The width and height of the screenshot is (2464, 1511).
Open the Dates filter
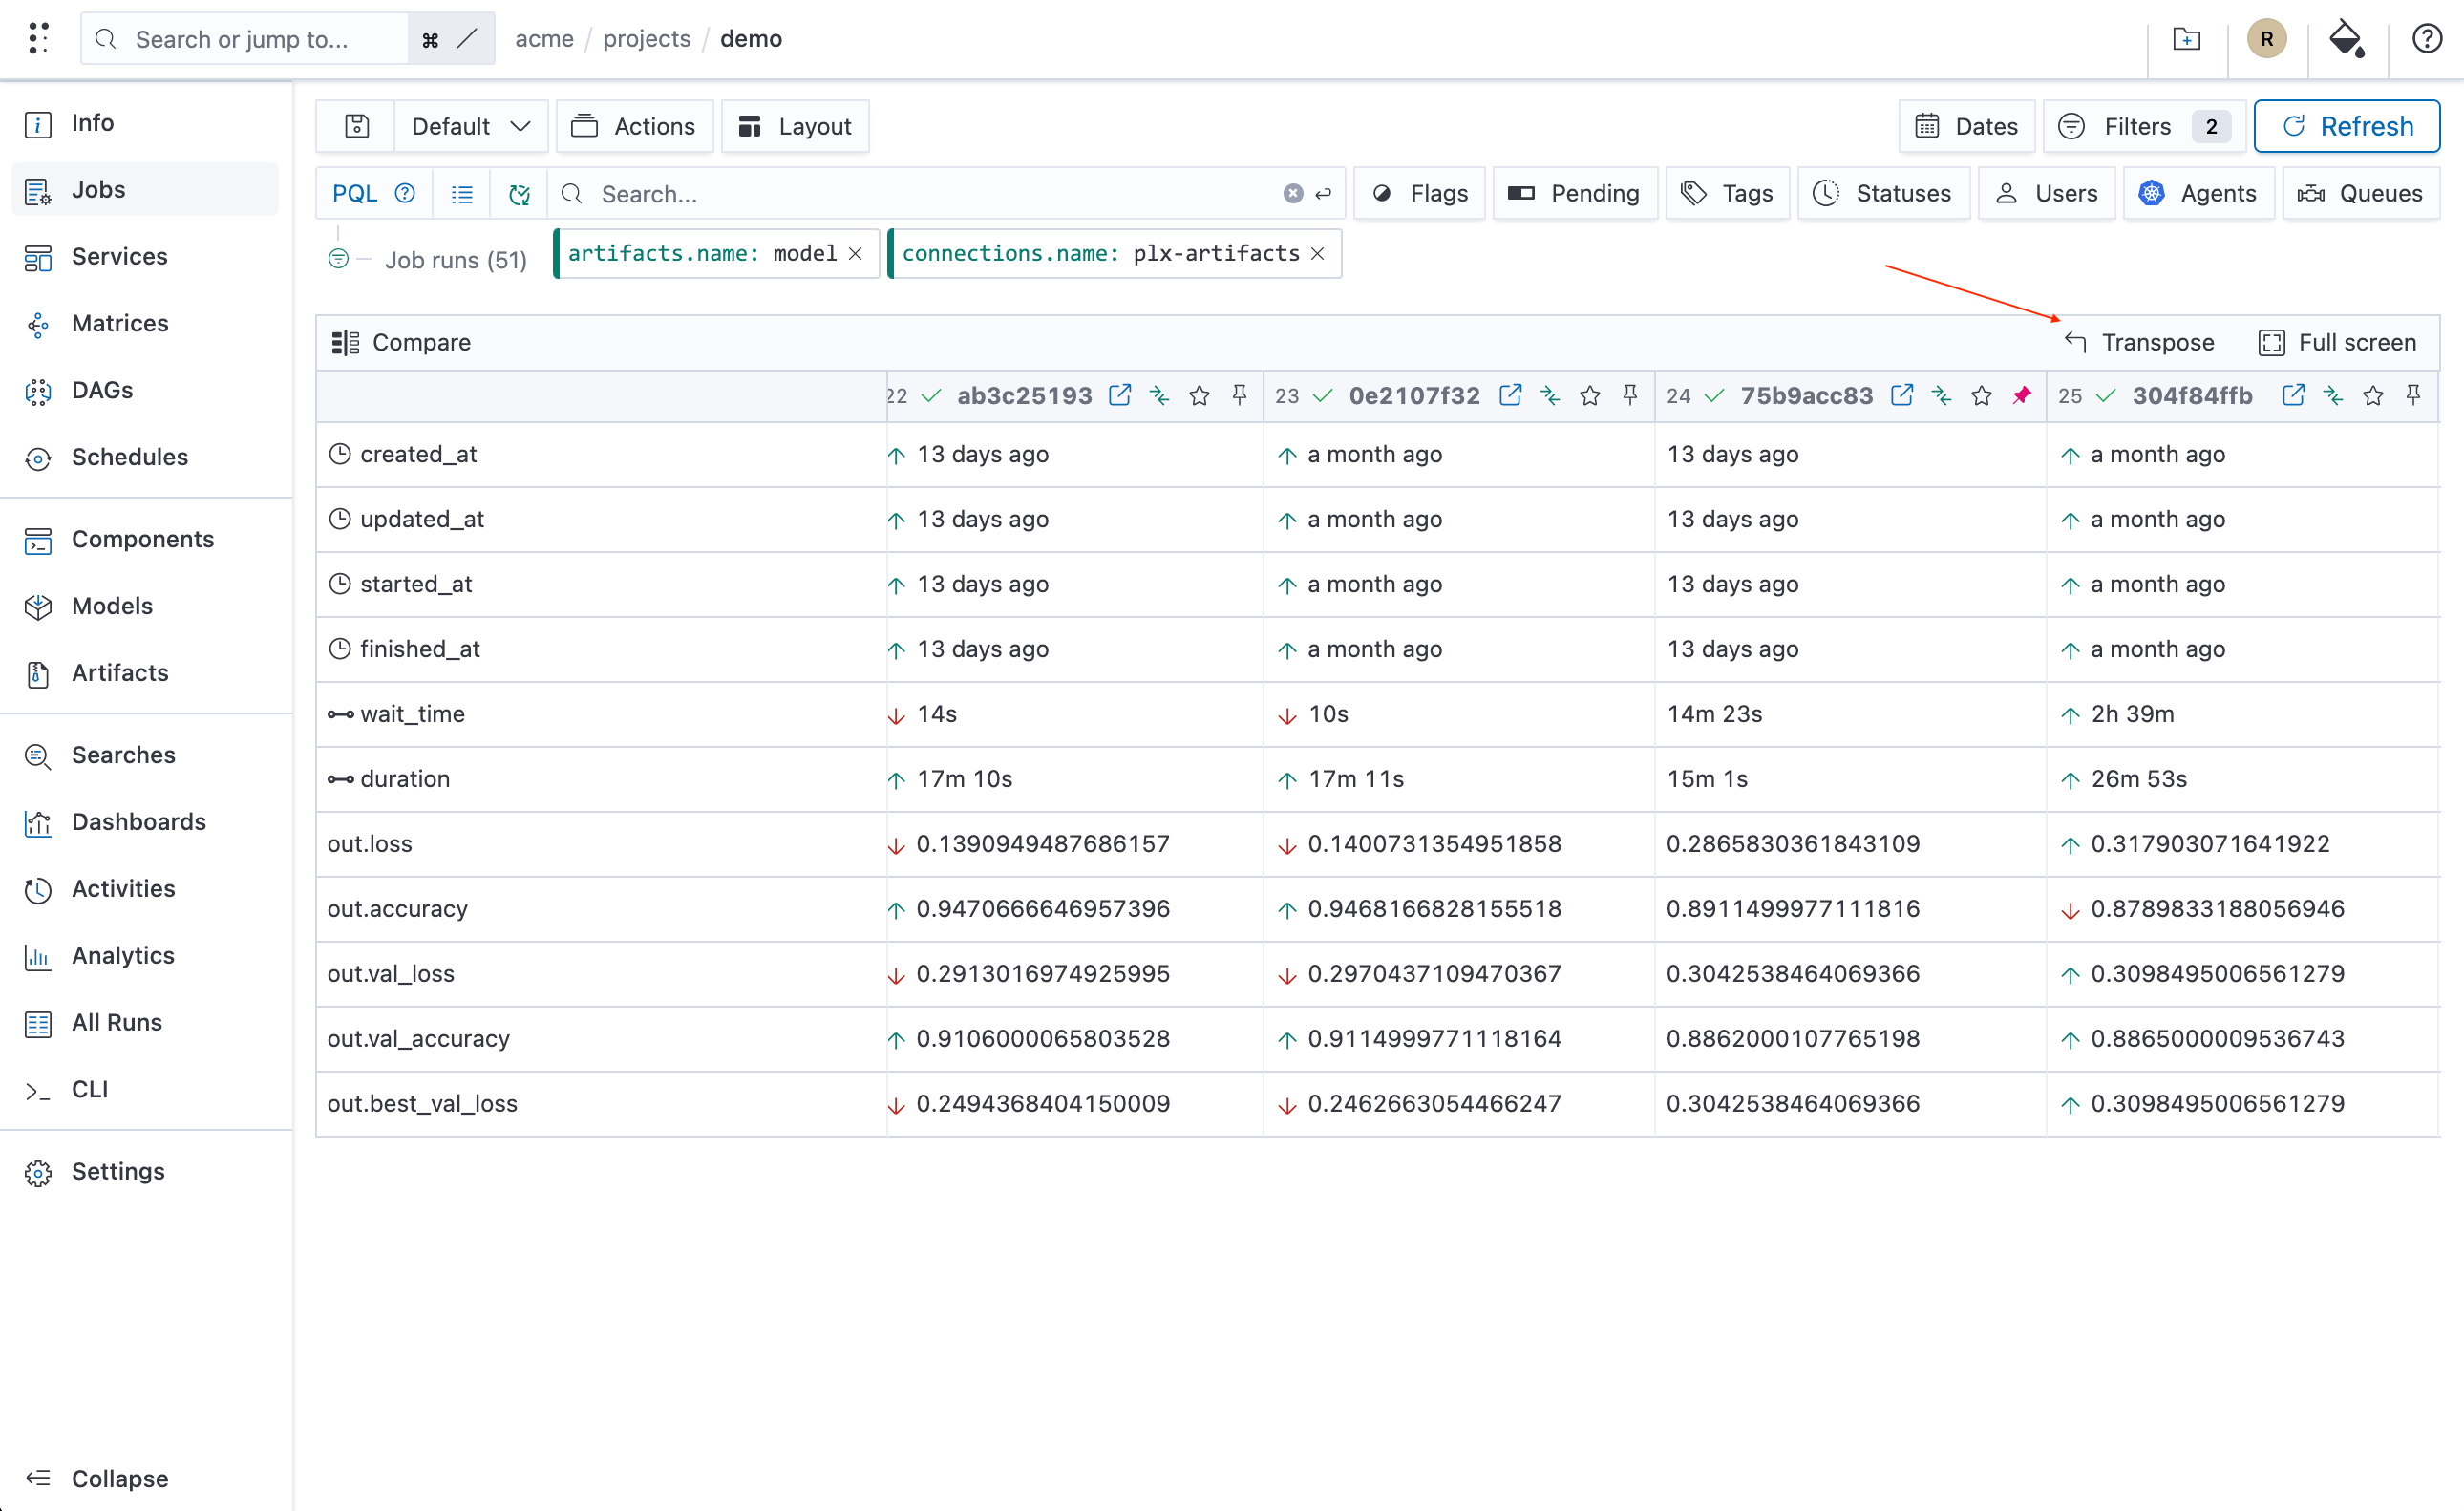tap(1966, 126)
